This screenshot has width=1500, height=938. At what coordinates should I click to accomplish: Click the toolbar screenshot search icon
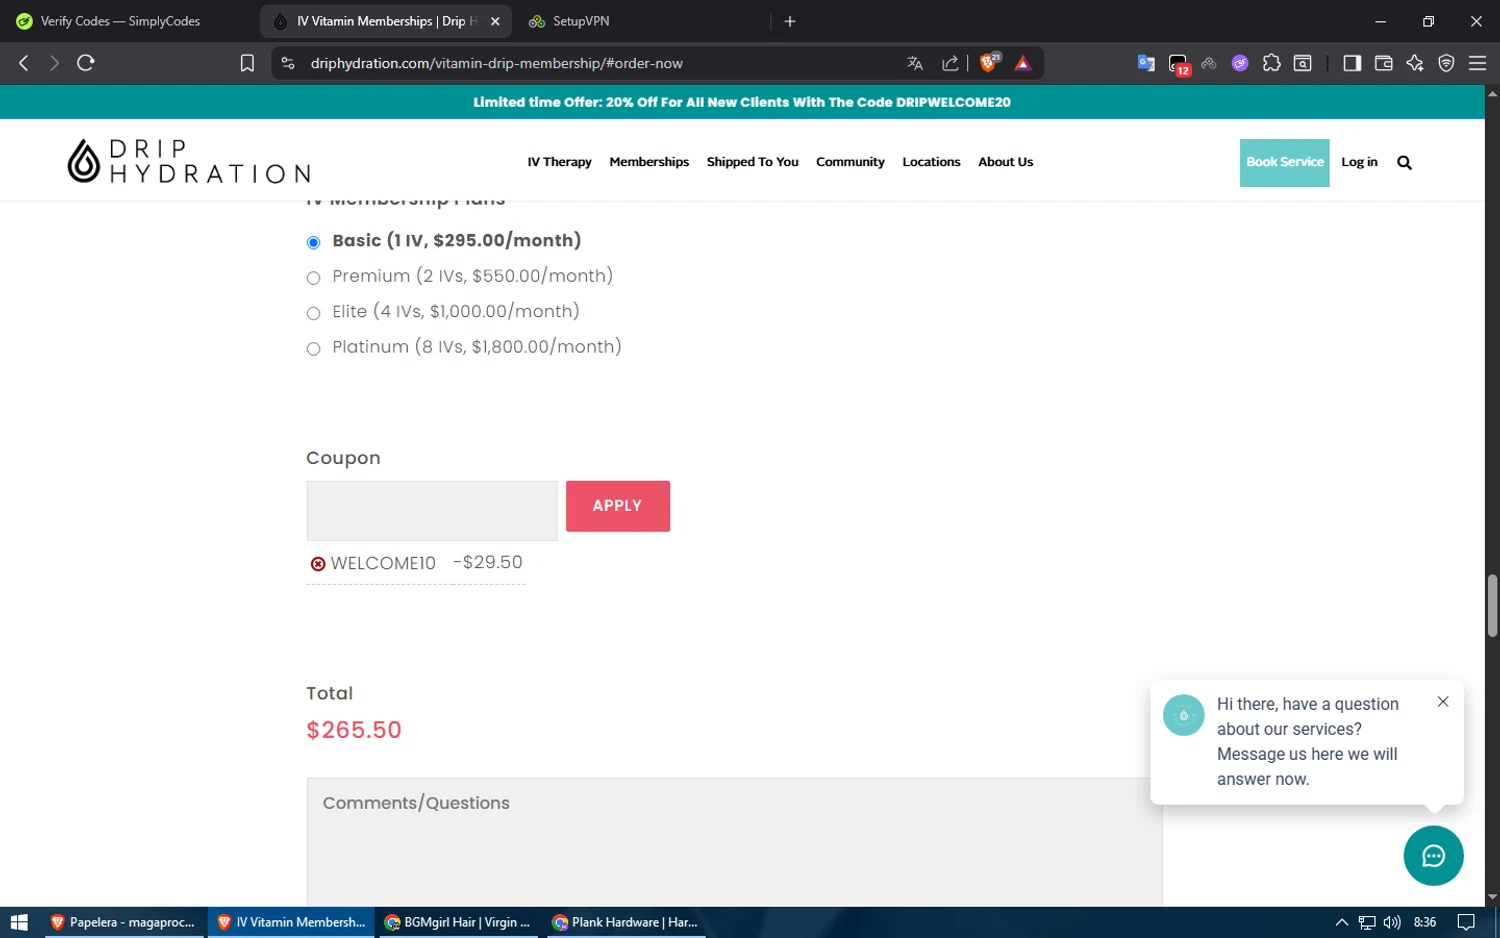click(1302, 63)
